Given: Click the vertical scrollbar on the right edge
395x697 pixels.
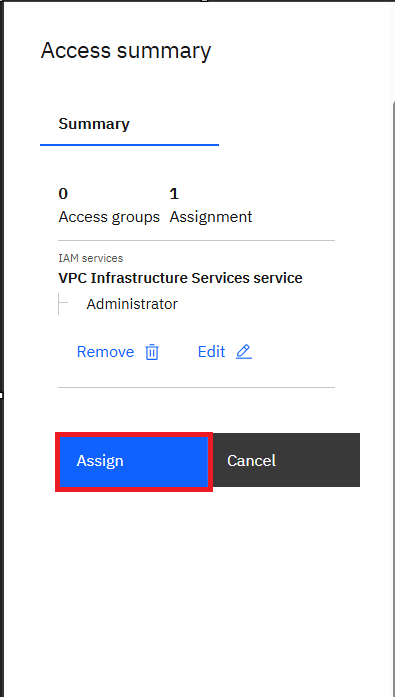Looking at the screenshot, I should [x=394, y=398].
